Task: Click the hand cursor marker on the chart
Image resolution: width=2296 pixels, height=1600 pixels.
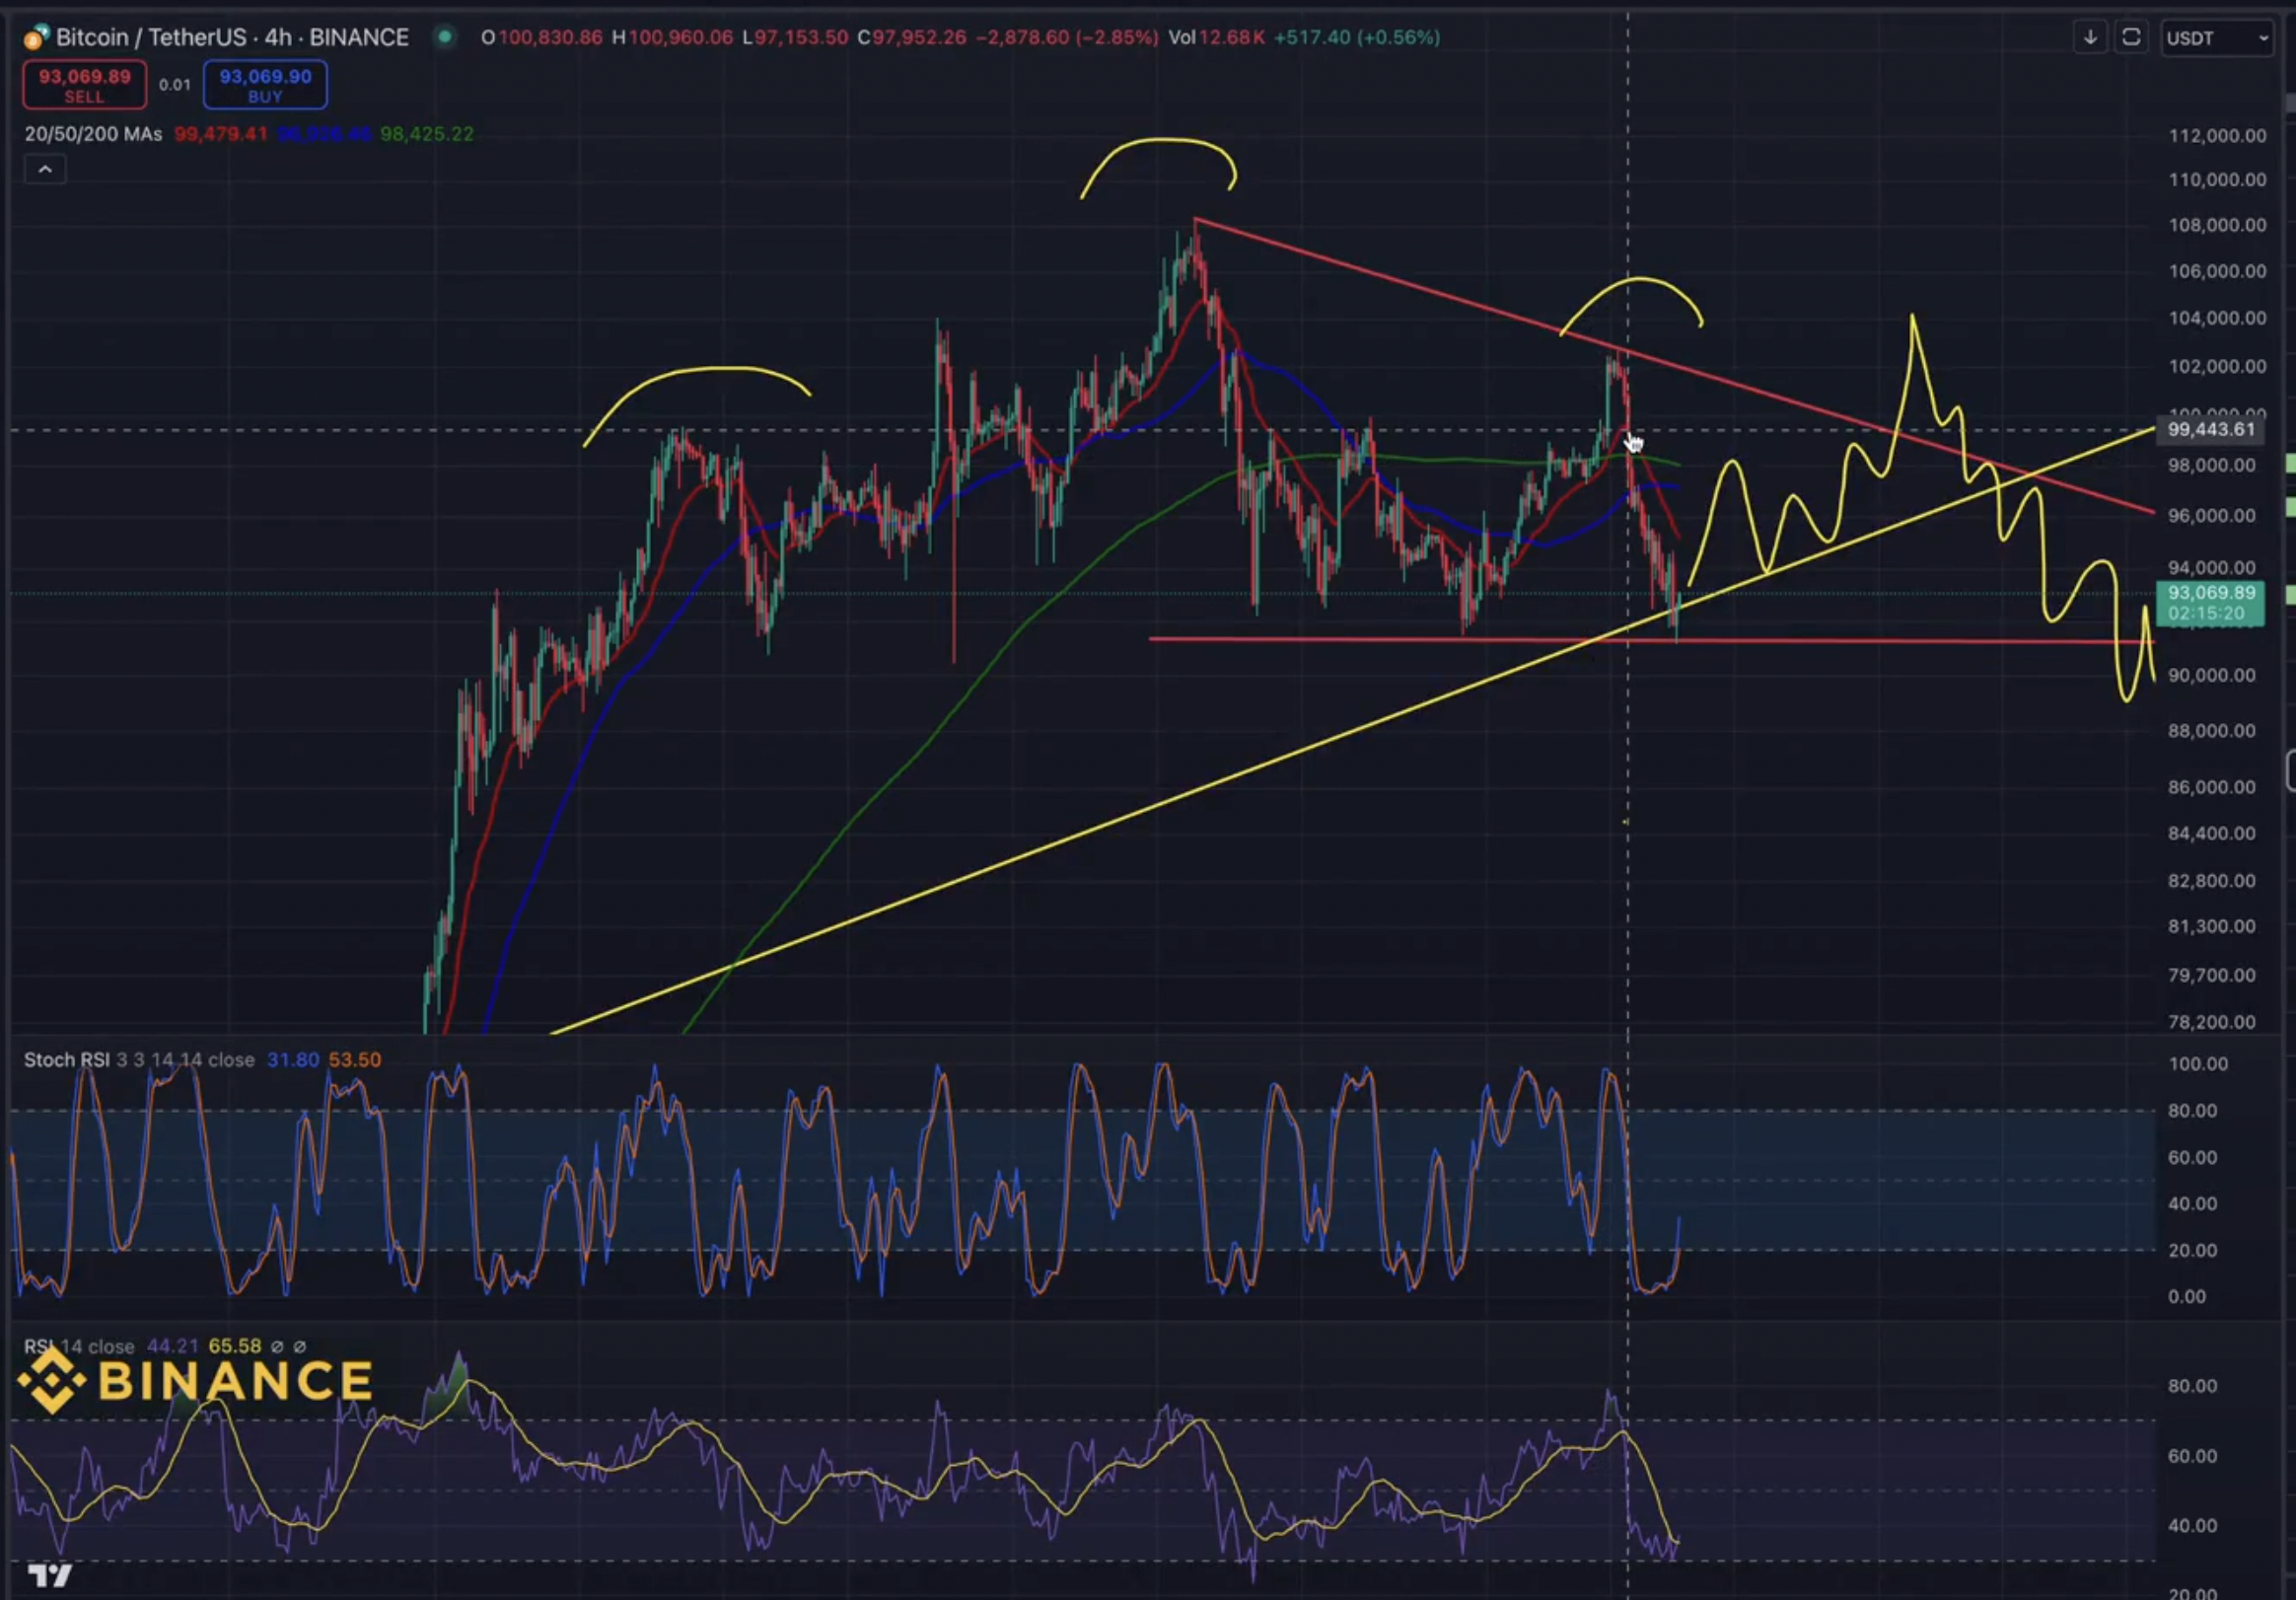Action: [1634, 443]
